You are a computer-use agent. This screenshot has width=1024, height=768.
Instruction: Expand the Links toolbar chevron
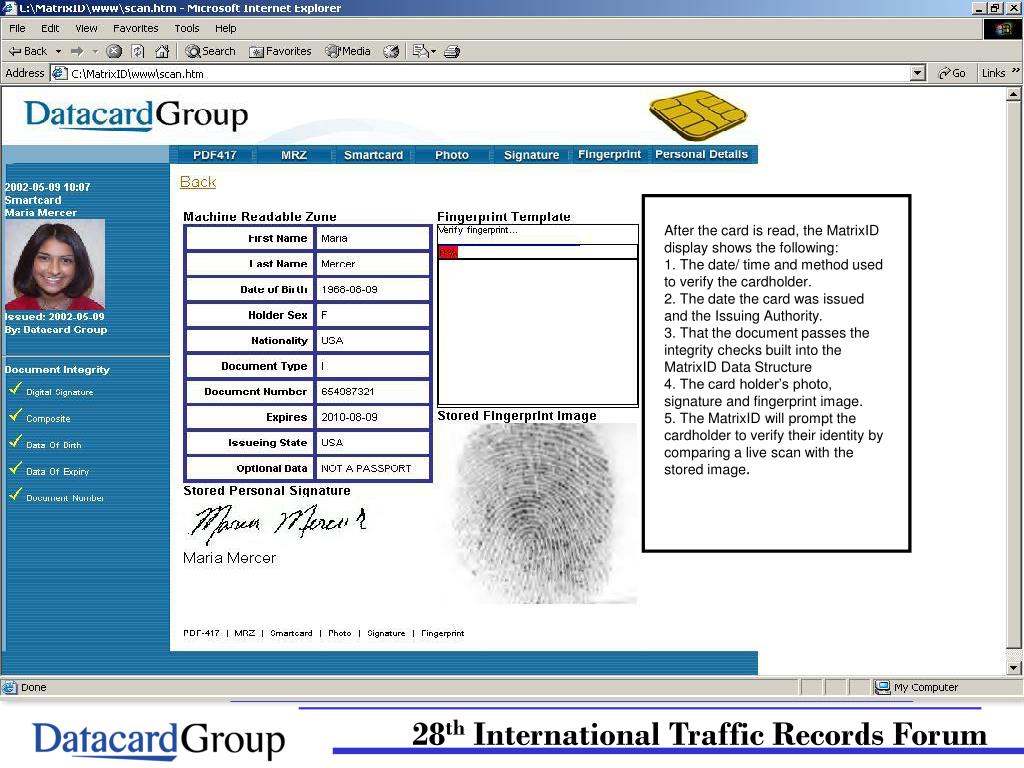click(1016, 72)
